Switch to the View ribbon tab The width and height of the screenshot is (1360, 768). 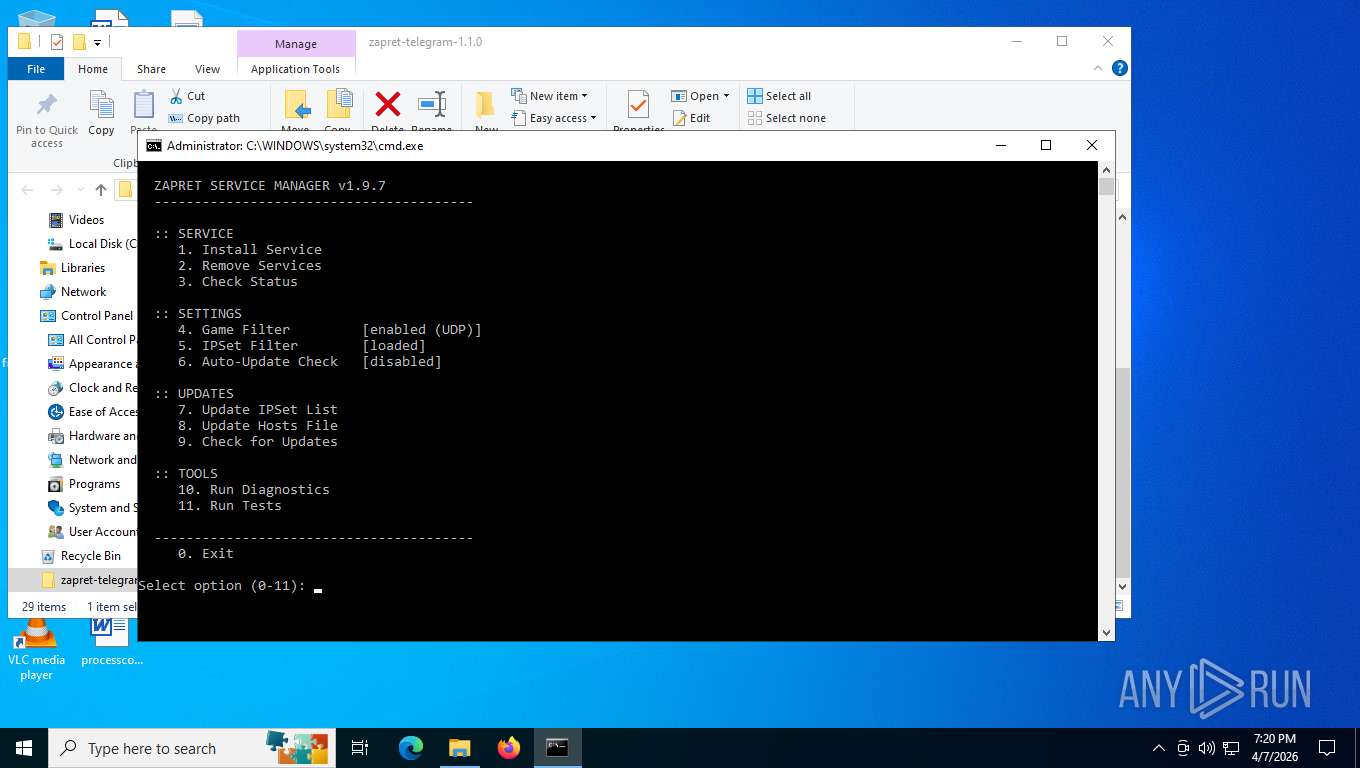(207, 69)
